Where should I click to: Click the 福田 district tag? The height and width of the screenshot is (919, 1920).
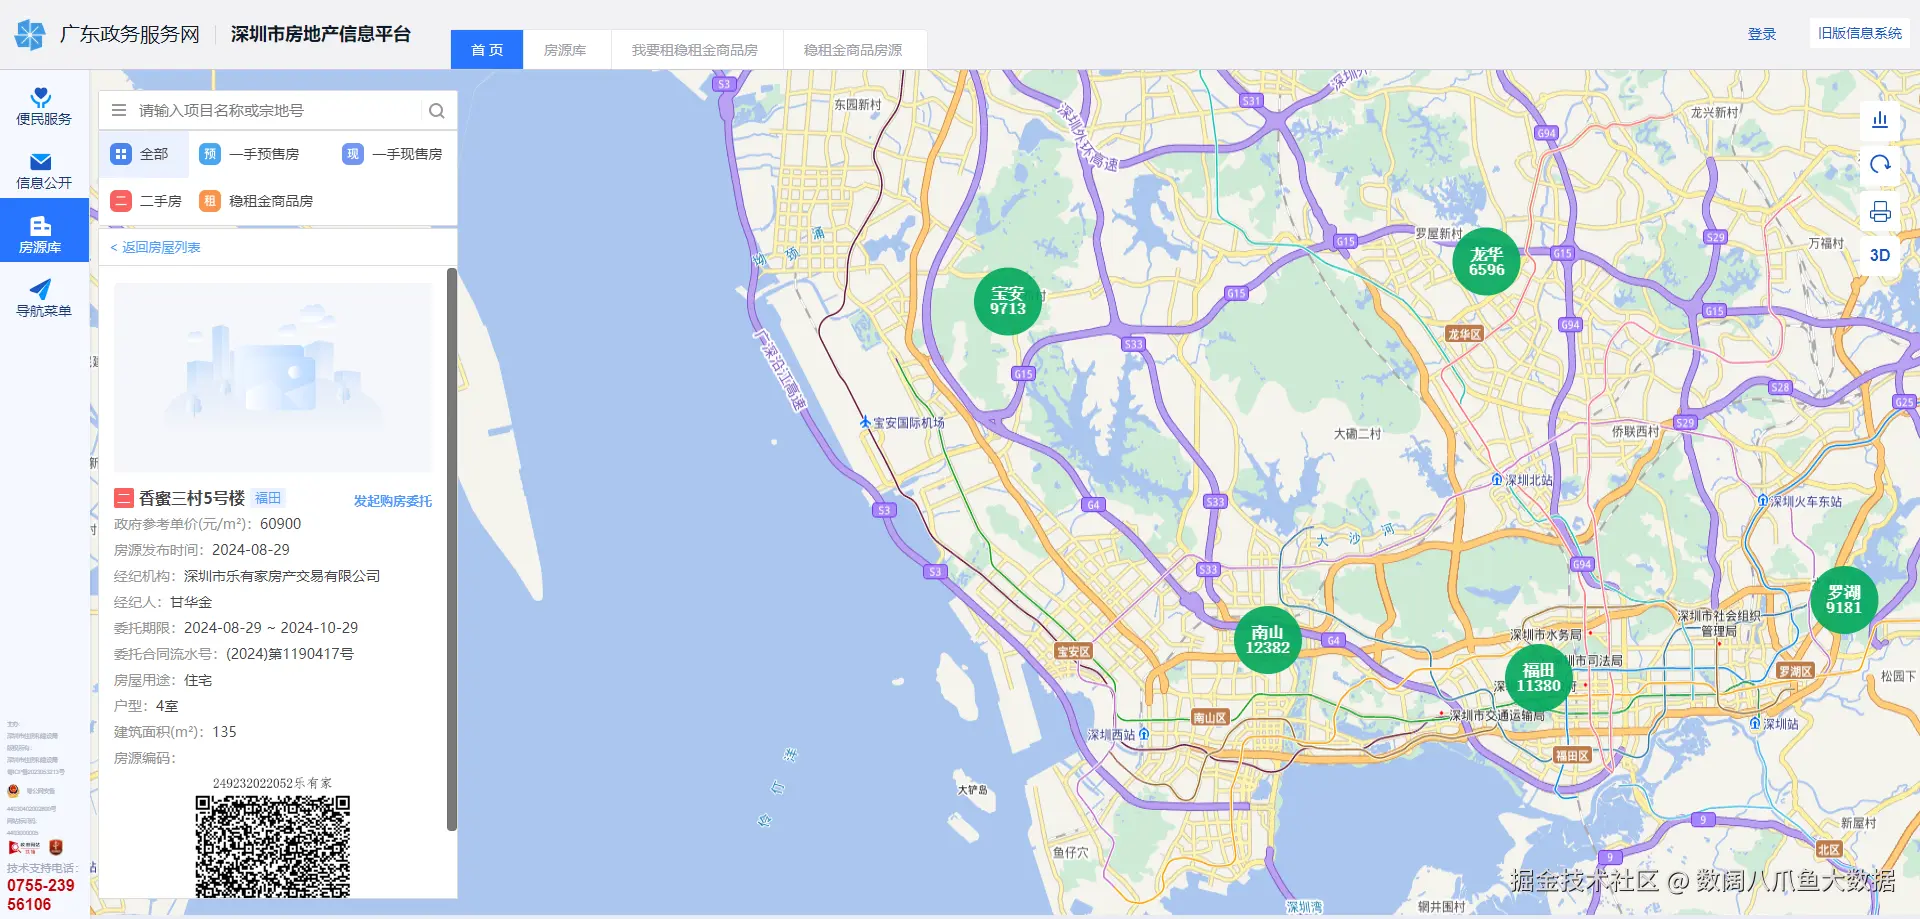(268, 498)
